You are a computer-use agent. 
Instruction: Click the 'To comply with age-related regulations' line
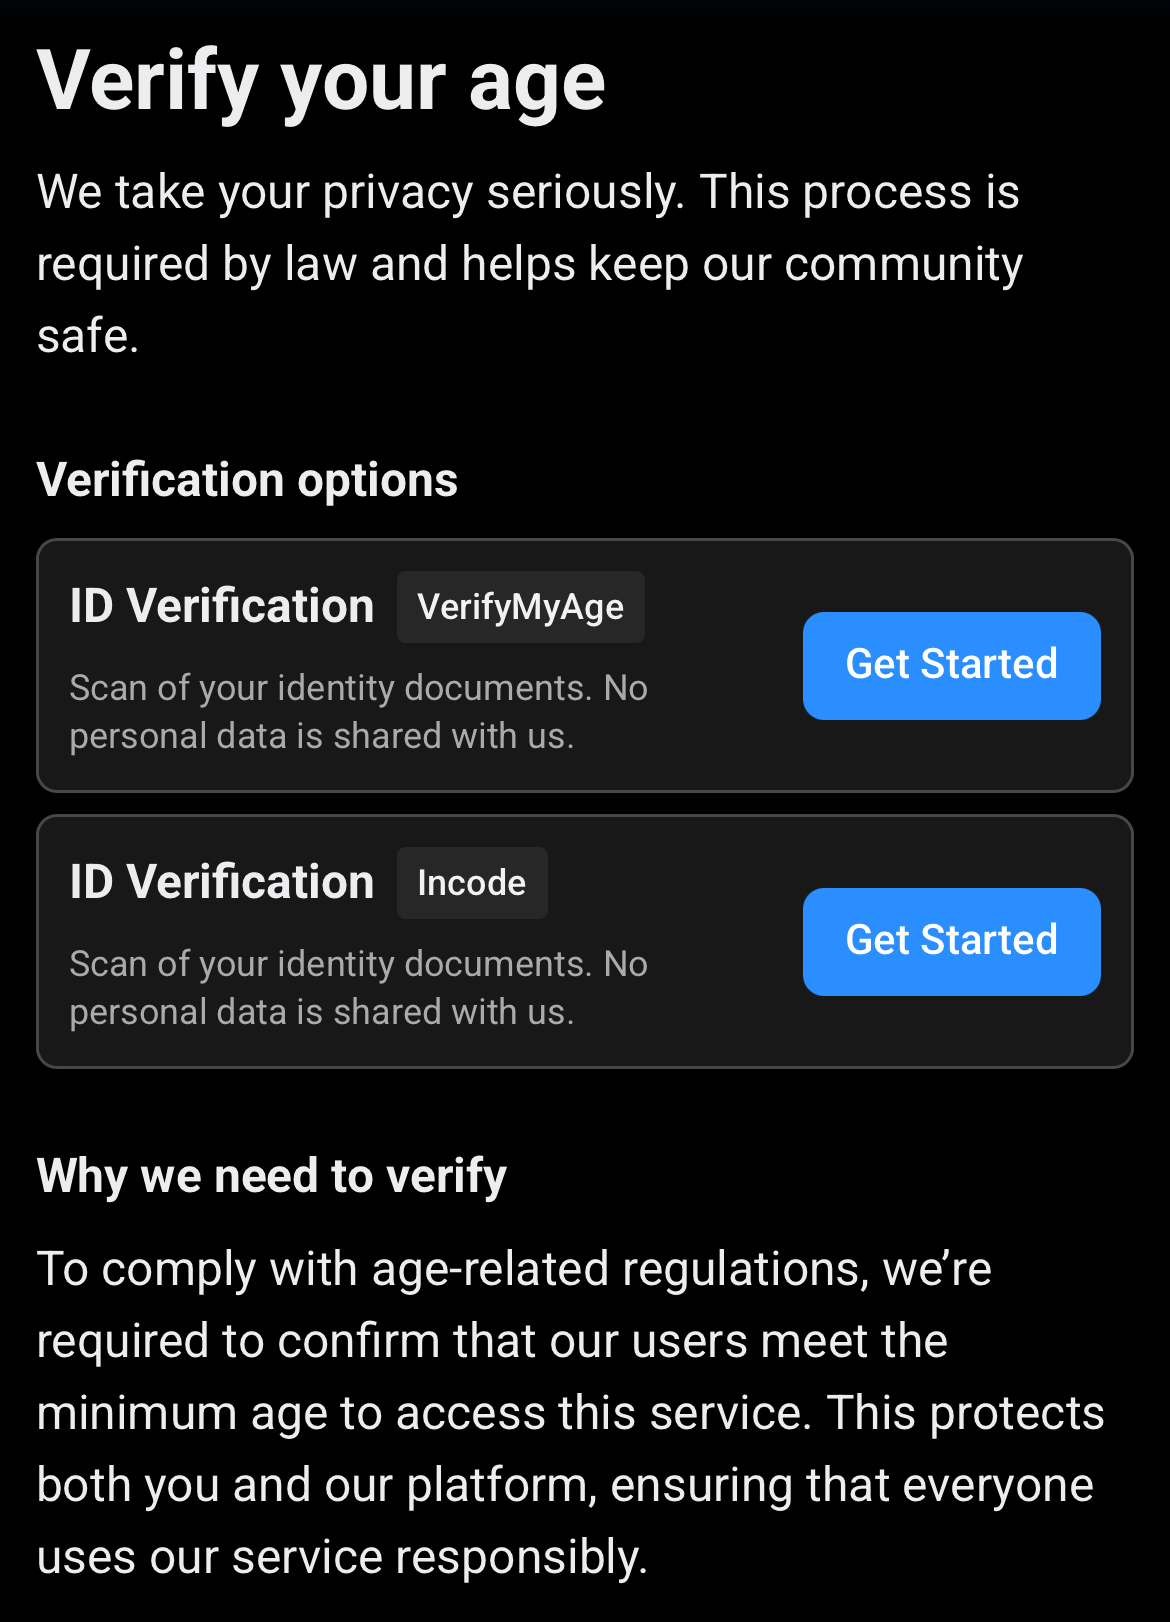pos(514,1269)
